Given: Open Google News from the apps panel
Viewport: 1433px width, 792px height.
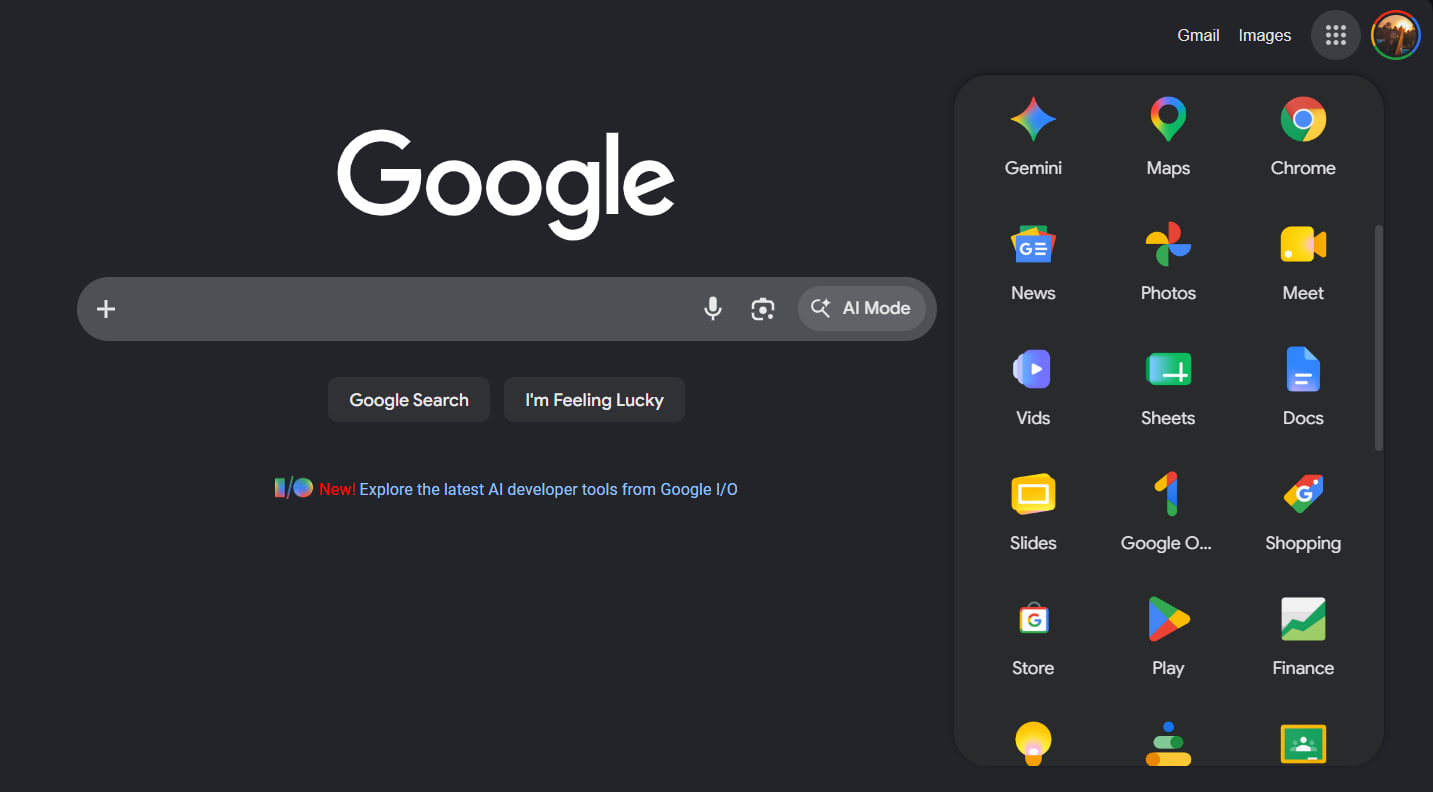Looking at the screenshot, I should point(1033,262).
